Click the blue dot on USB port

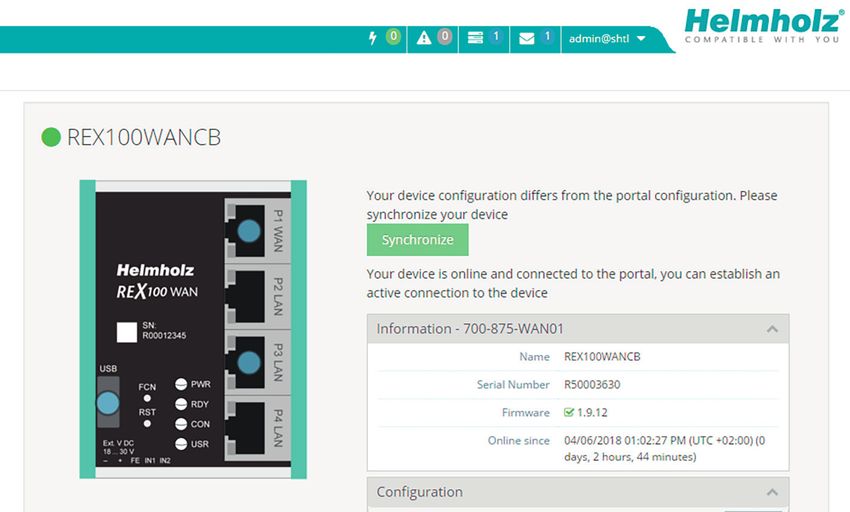pyautogui.click(x=108, y=403)
